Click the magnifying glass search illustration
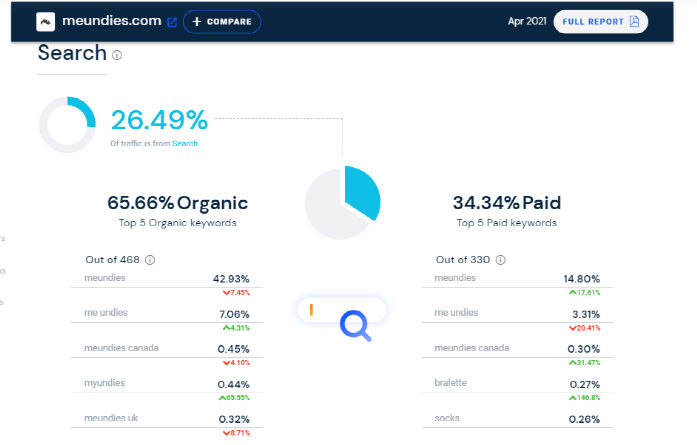The width and height of the screenshot is (697, 445). click(356, 325)
